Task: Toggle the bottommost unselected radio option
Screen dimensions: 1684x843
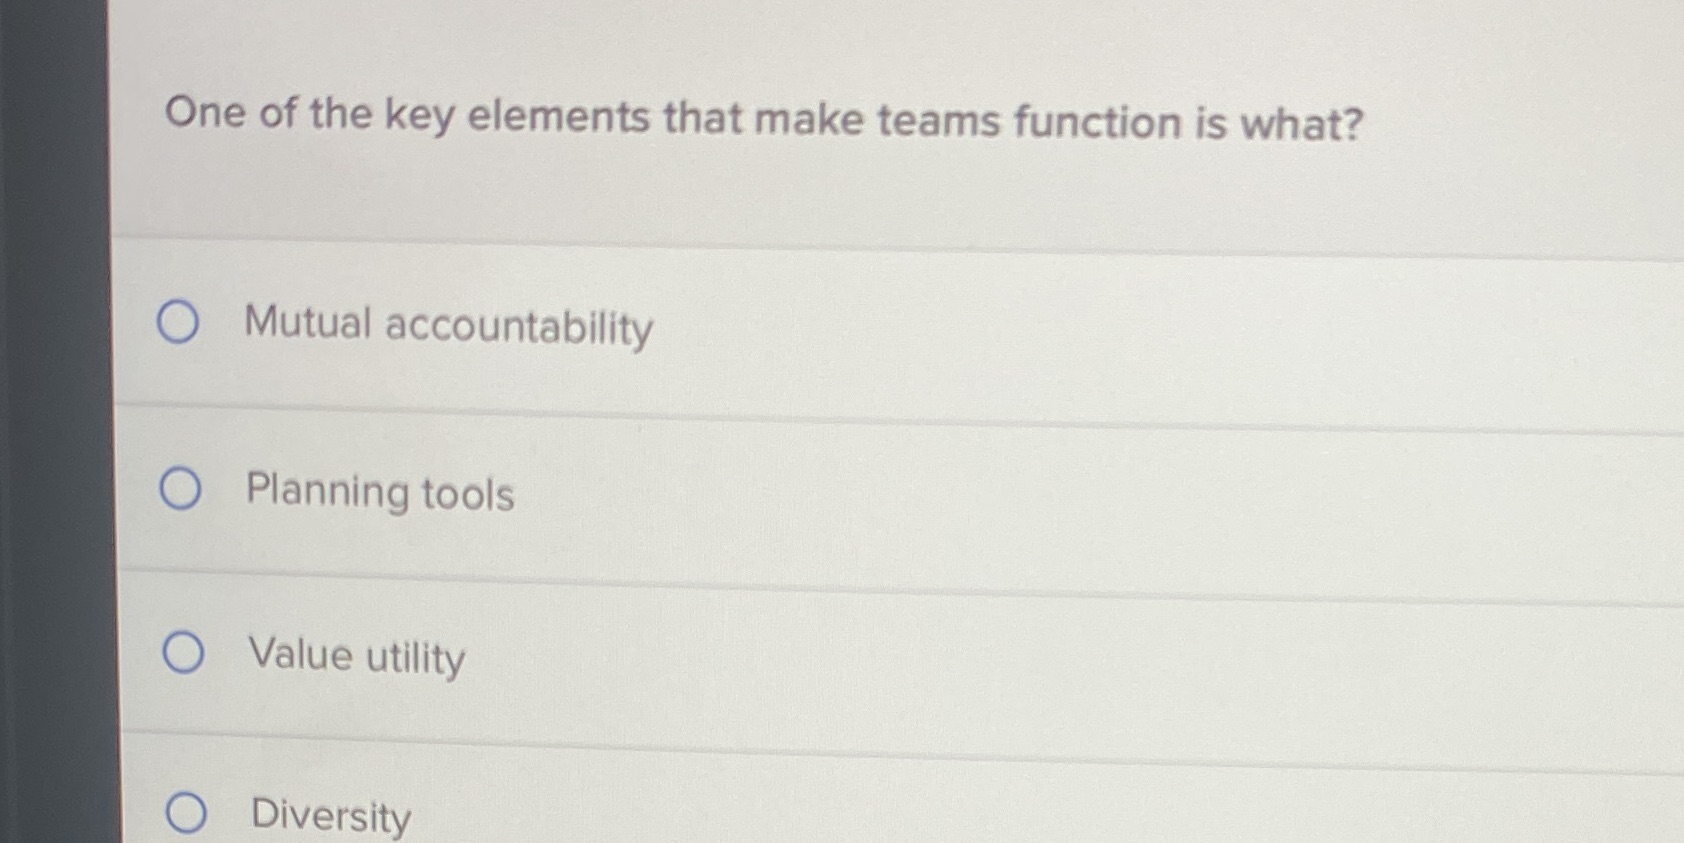Action: (186, 814)
